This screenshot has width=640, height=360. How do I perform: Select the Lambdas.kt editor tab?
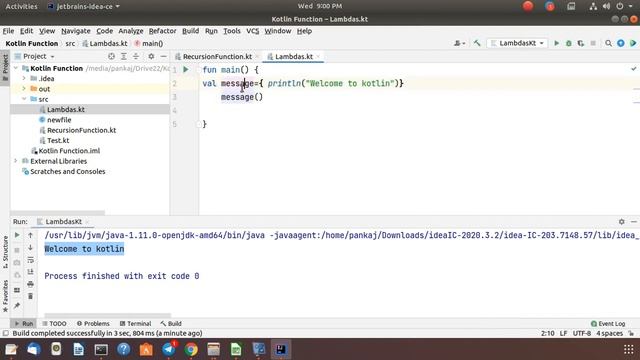[x=294, y=57]
